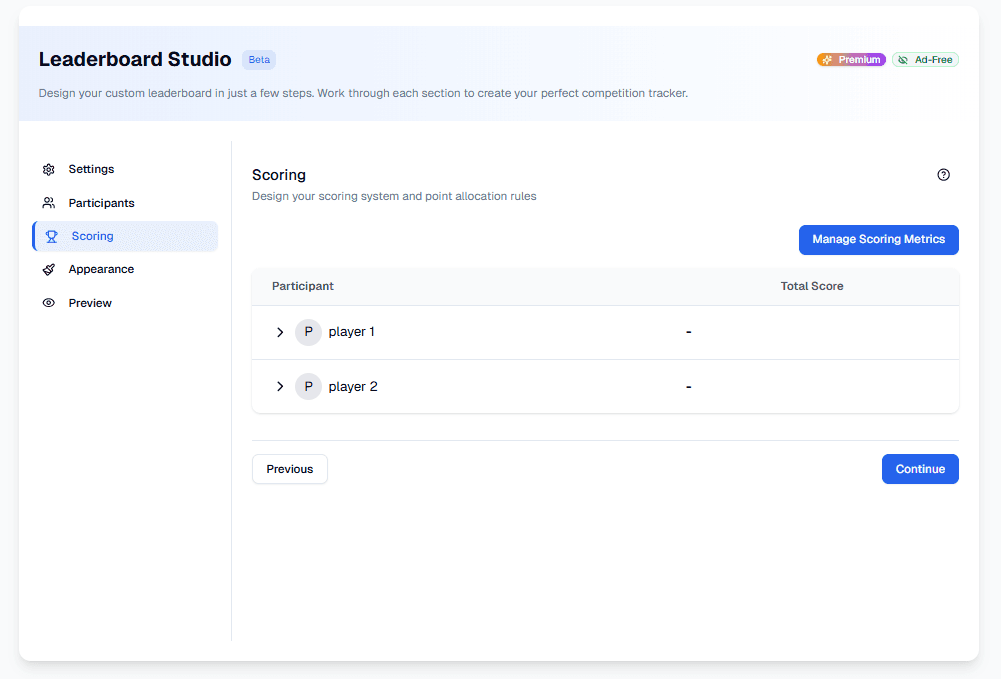The width and height of the screenshot is (1001, 679).
Task: Switch to the Appearance section
Action: 100,269
